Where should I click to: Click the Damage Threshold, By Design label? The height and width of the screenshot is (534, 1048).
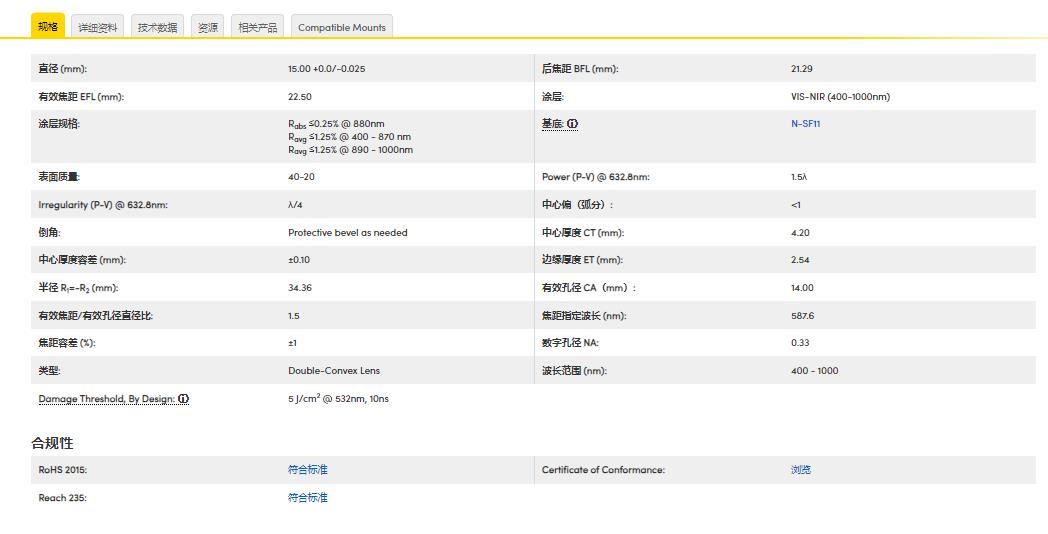click(x=107, y=399)
